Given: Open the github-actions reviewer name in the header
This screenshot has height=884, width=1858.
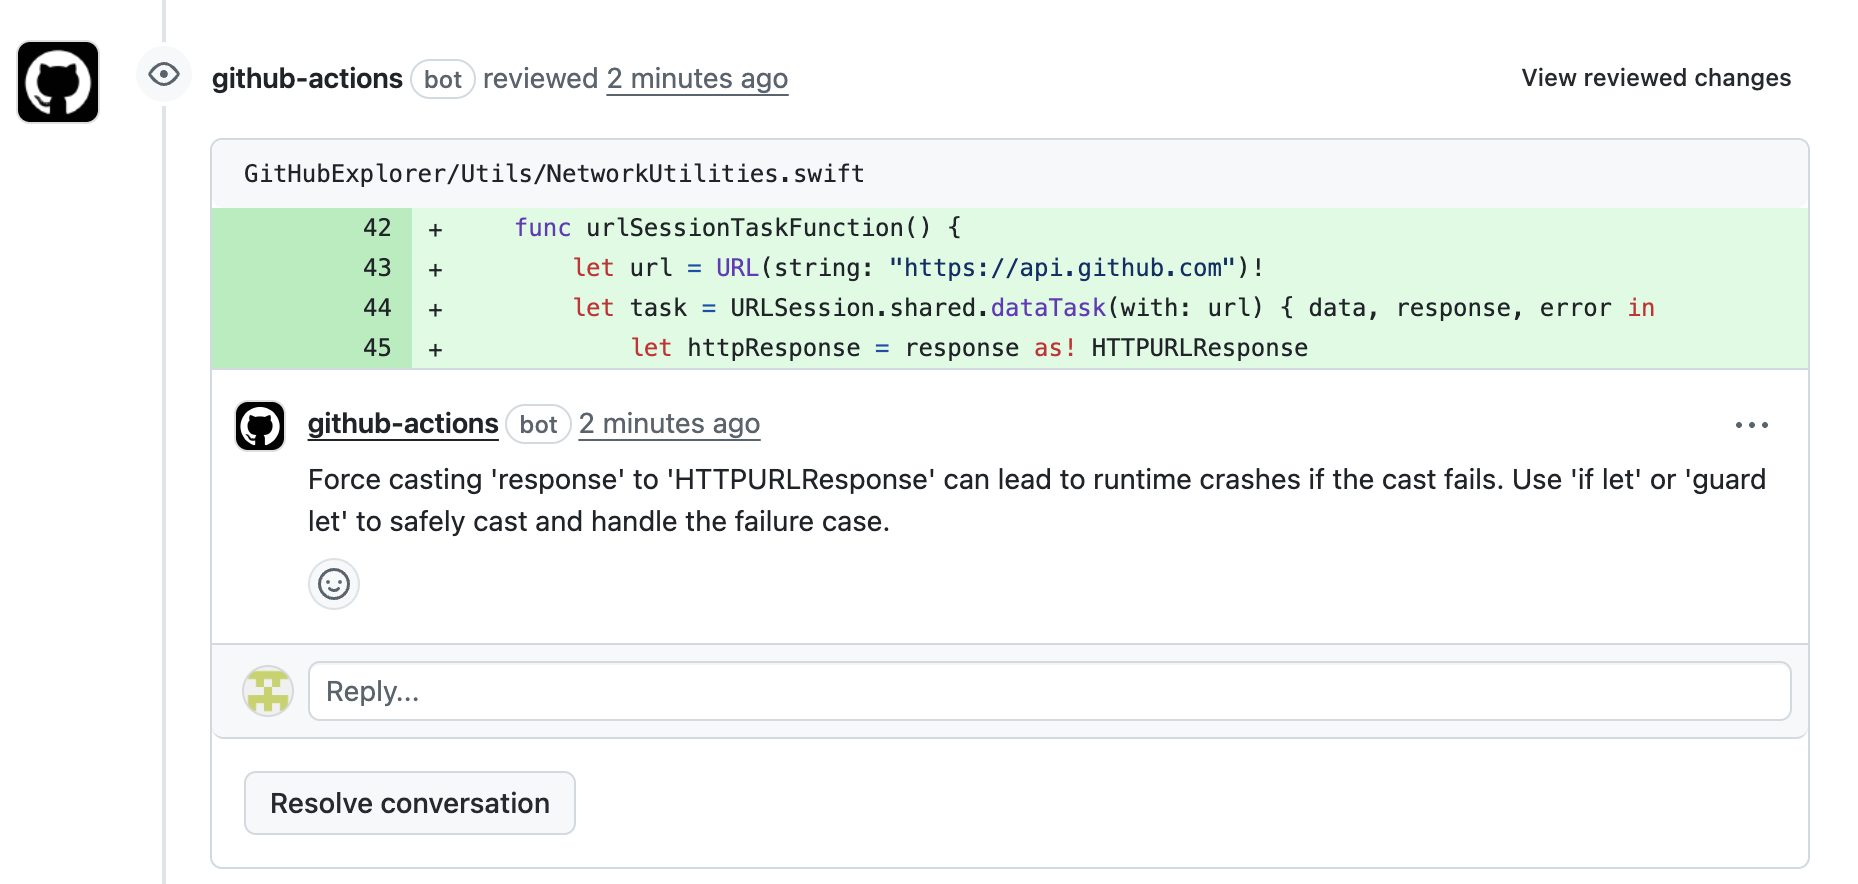Looking at the screenshot, I should pos(307,78).
